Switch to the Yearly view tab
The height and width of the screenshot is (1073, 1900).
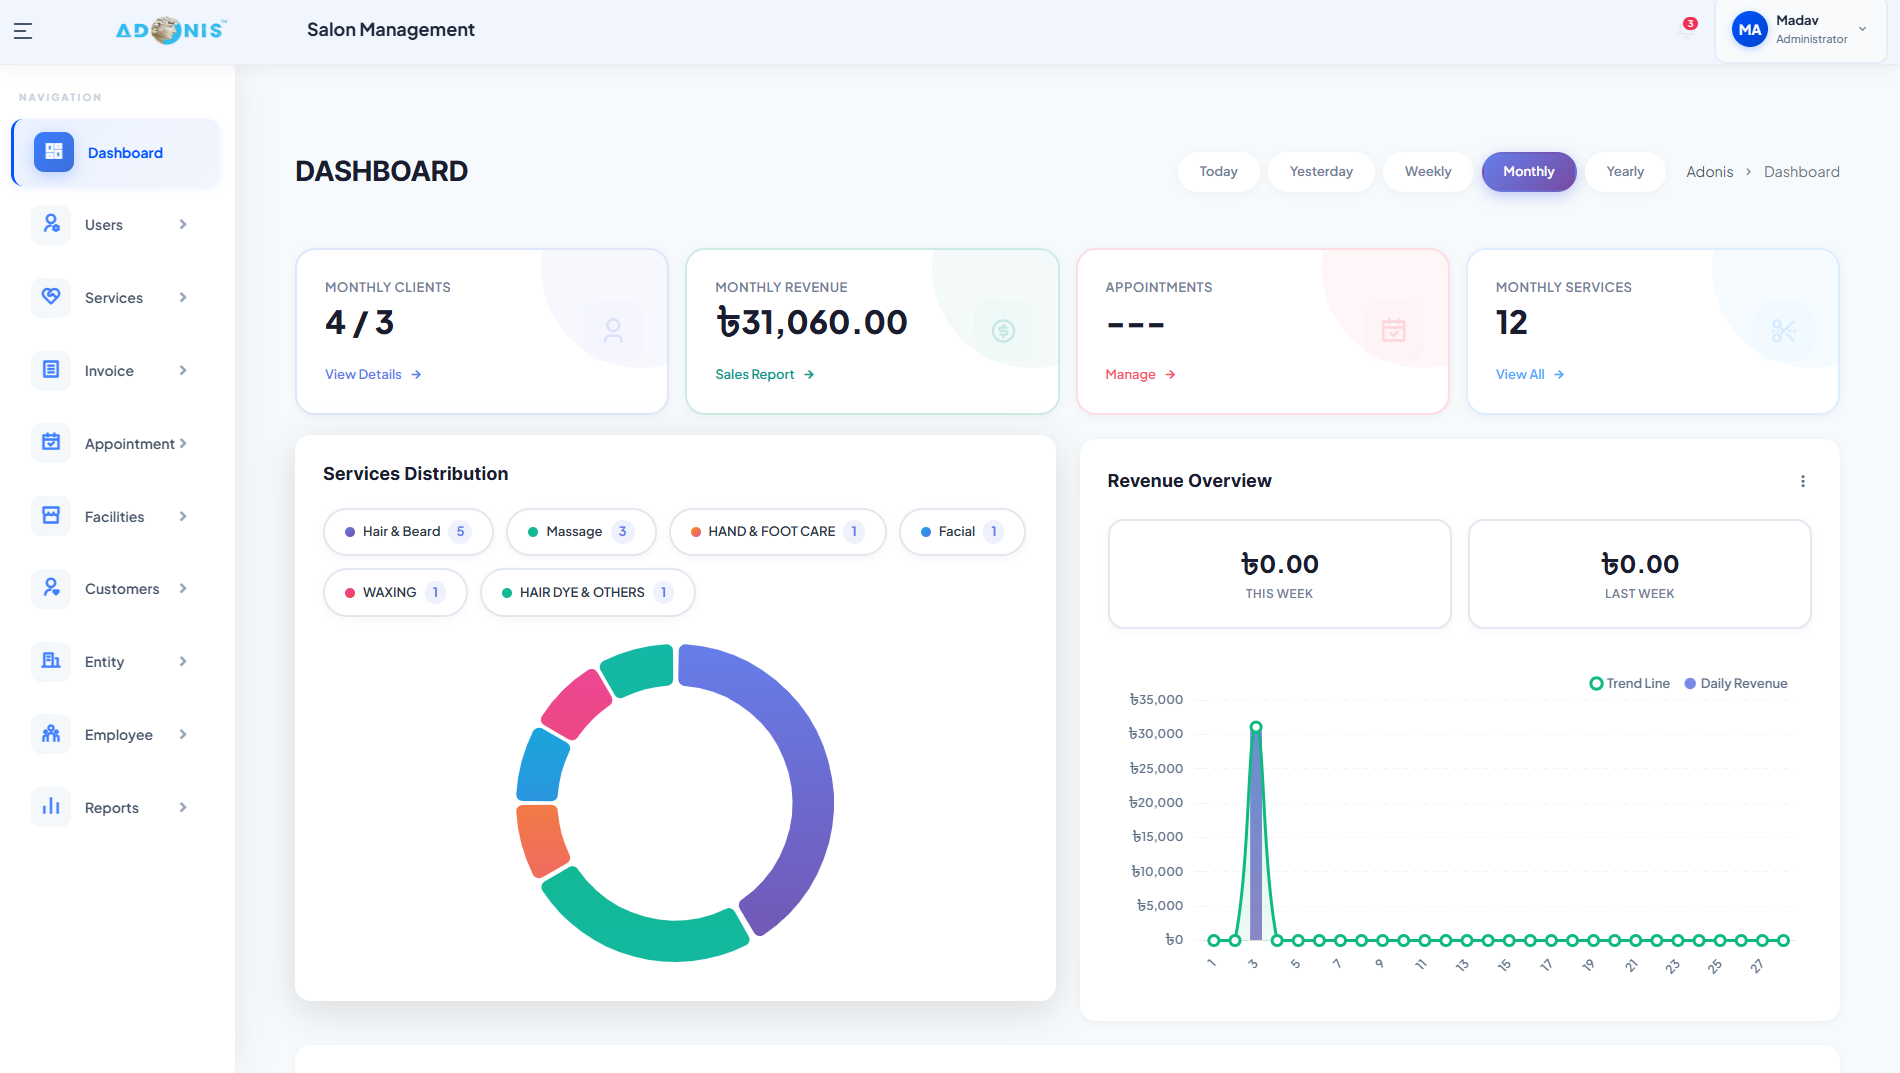pos(1624,171)
